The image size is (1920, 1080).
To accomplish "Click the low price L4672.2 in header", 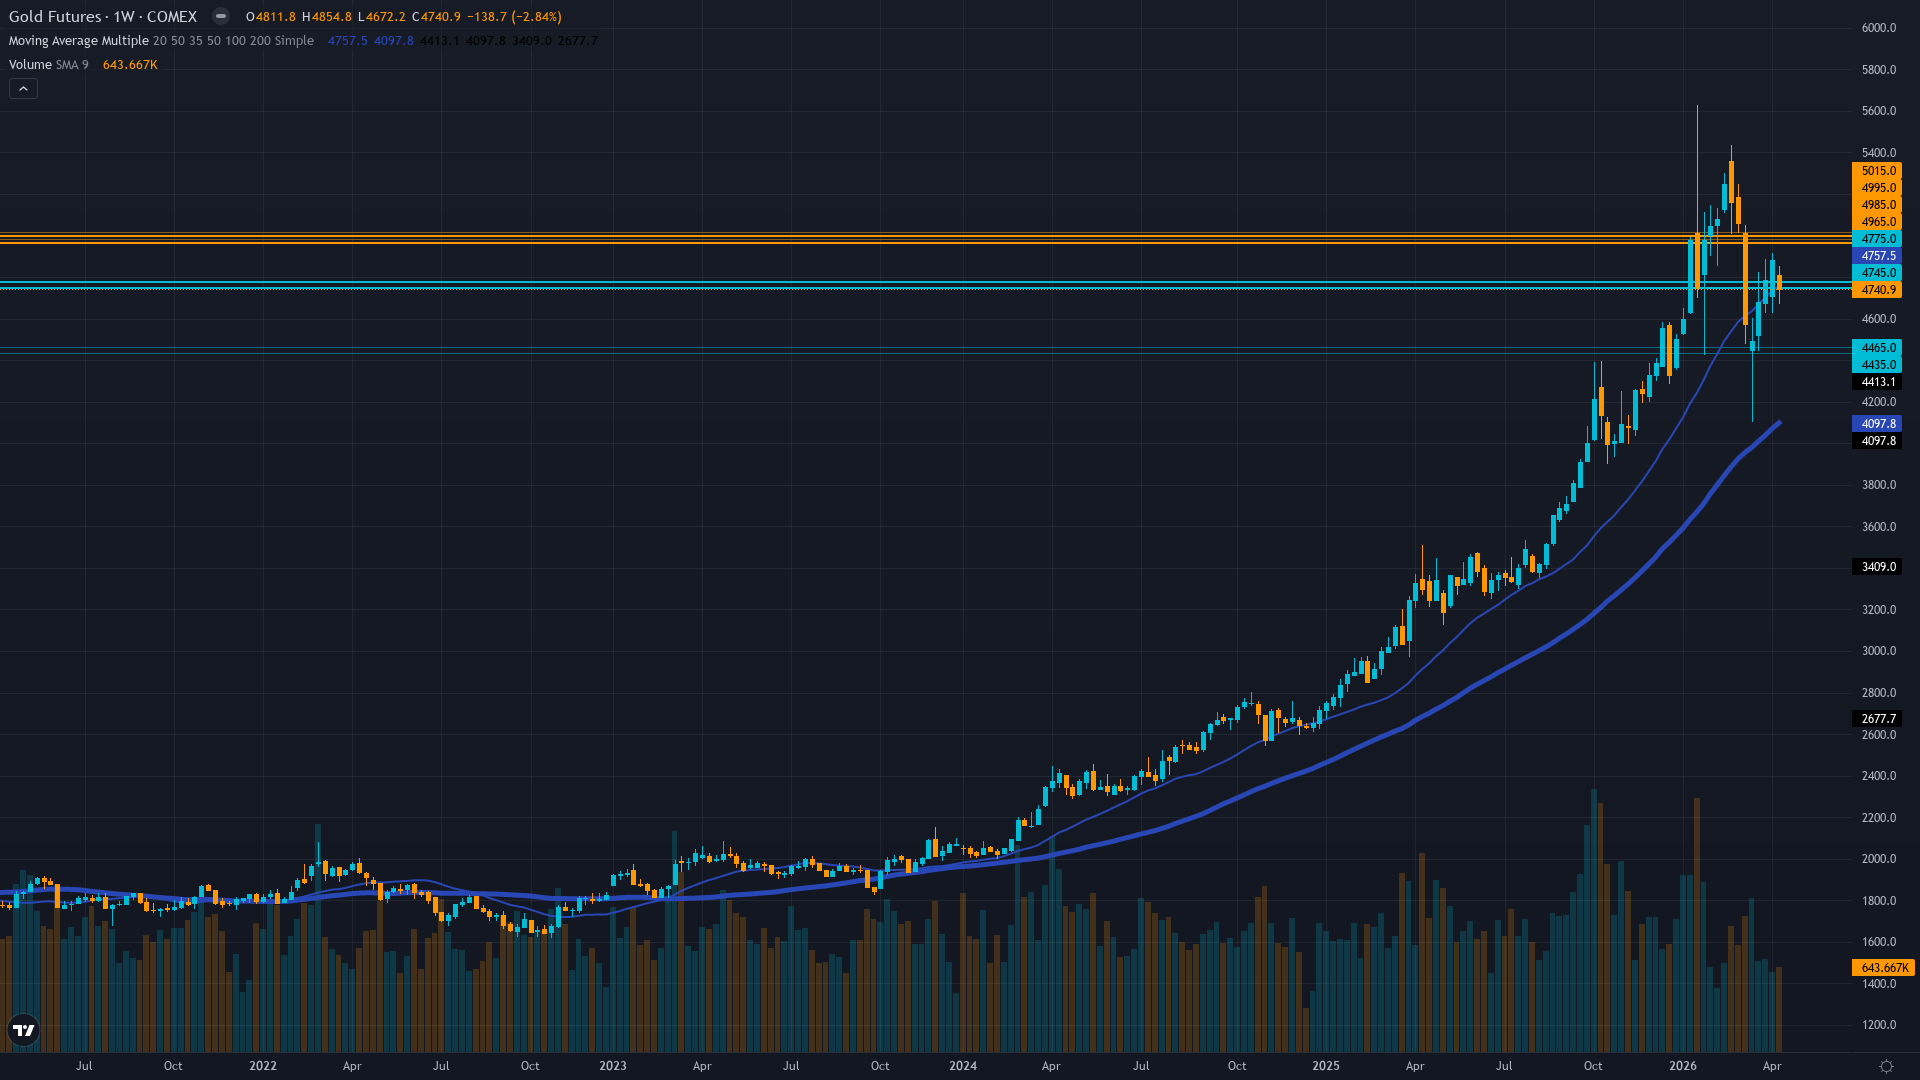I will pos(382,17).
